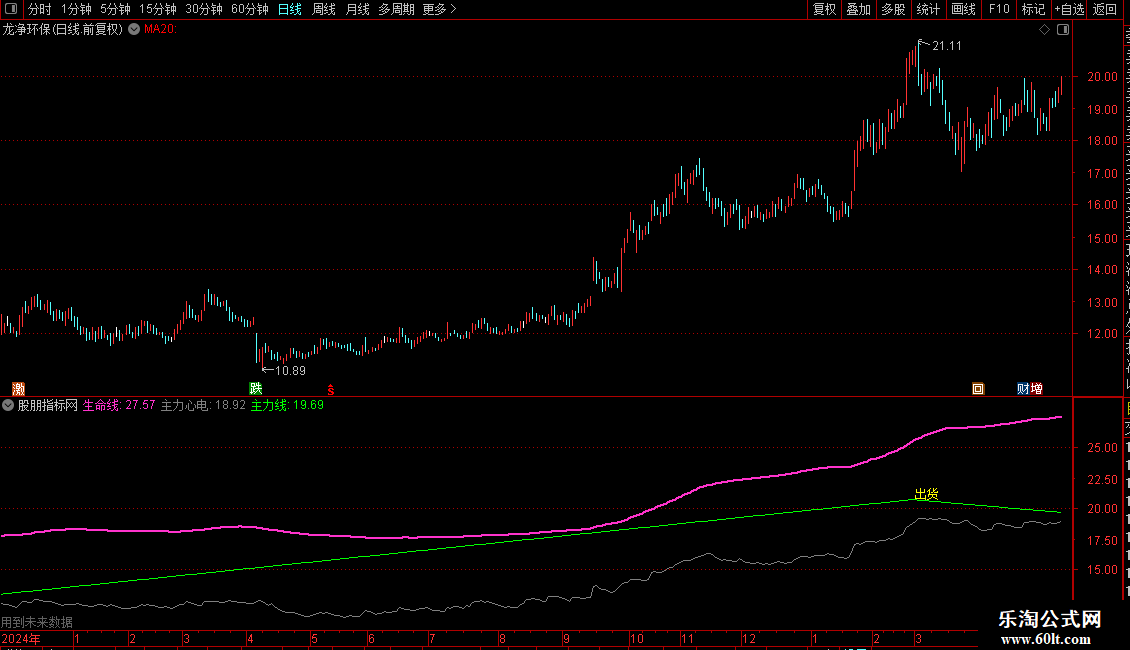The height and width of the screenshot is (650, 1130).
Task: Click the 跌 event marker icon
Action: (256, 388)
